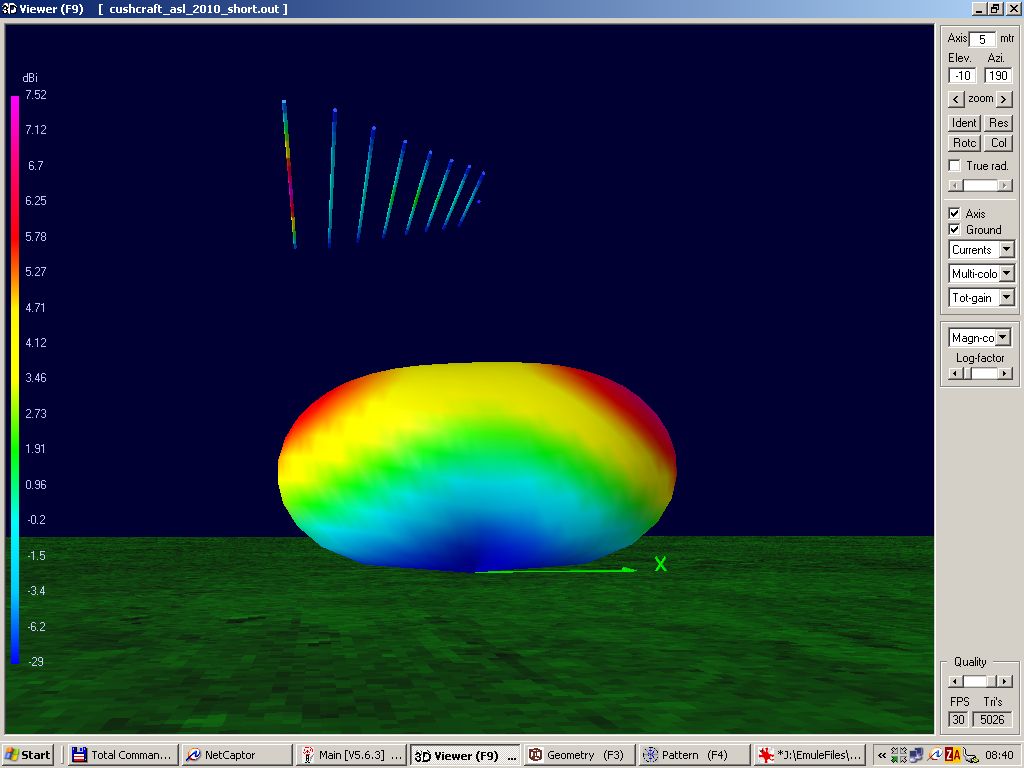
Task: Click the Log-factor slider track
Action: tap(980, 373)
